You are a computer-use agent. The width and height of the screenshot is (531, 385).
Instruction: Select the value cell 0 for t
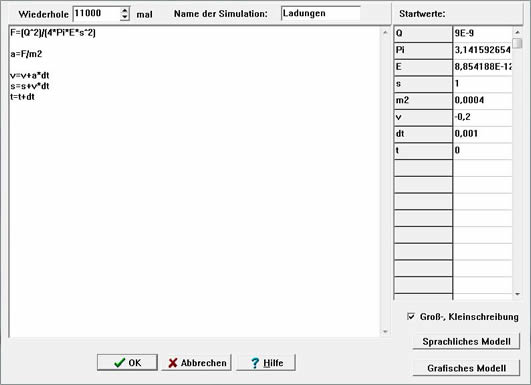(x=483, y=150)
